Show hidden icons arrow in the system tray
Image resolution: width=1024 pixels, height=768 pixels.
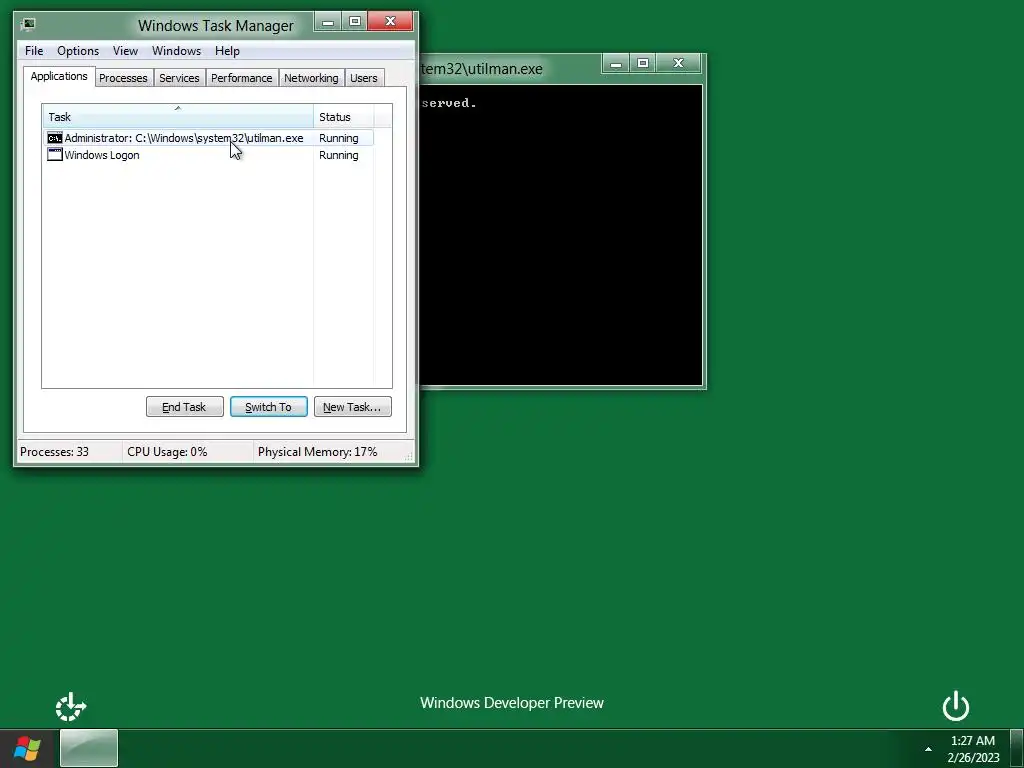928,749
